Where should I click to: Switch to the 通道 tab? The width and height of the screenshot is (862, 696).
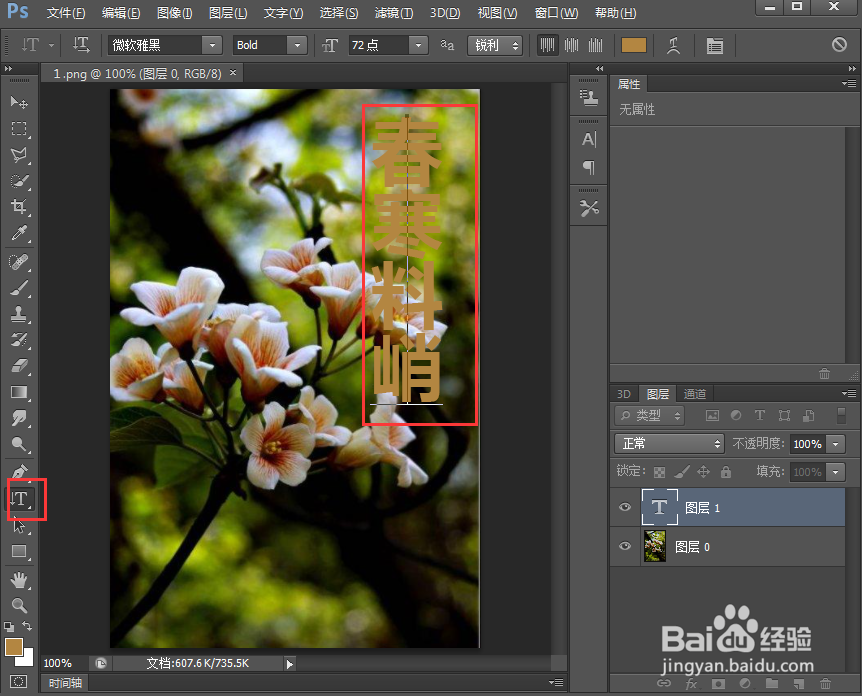pos(694,394)
